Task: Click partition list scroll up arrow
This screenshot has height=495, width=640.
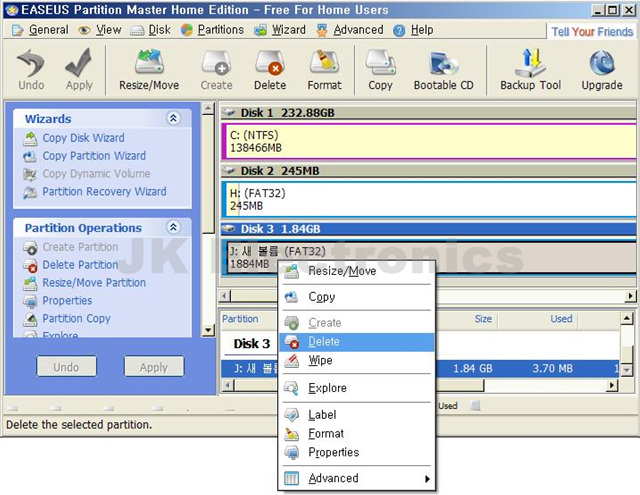Action: click(627, 319)
